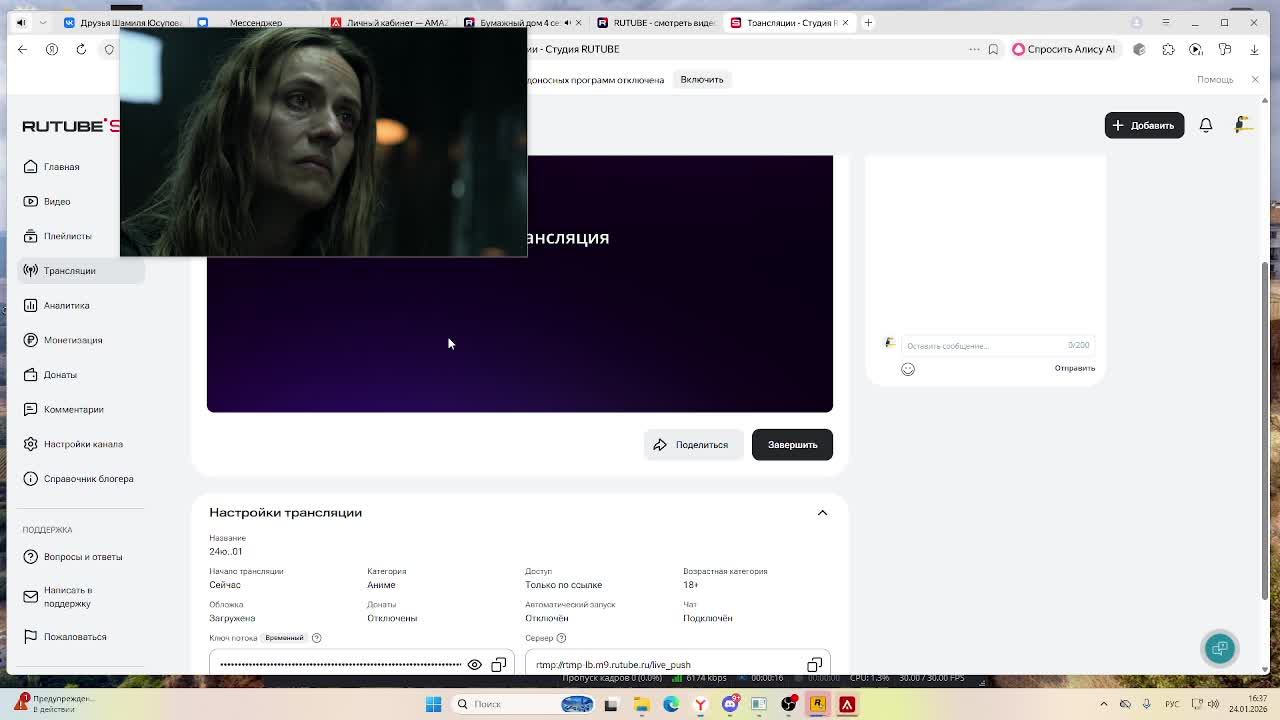Open File Explorer from taskbar

[x=641, y=704]
